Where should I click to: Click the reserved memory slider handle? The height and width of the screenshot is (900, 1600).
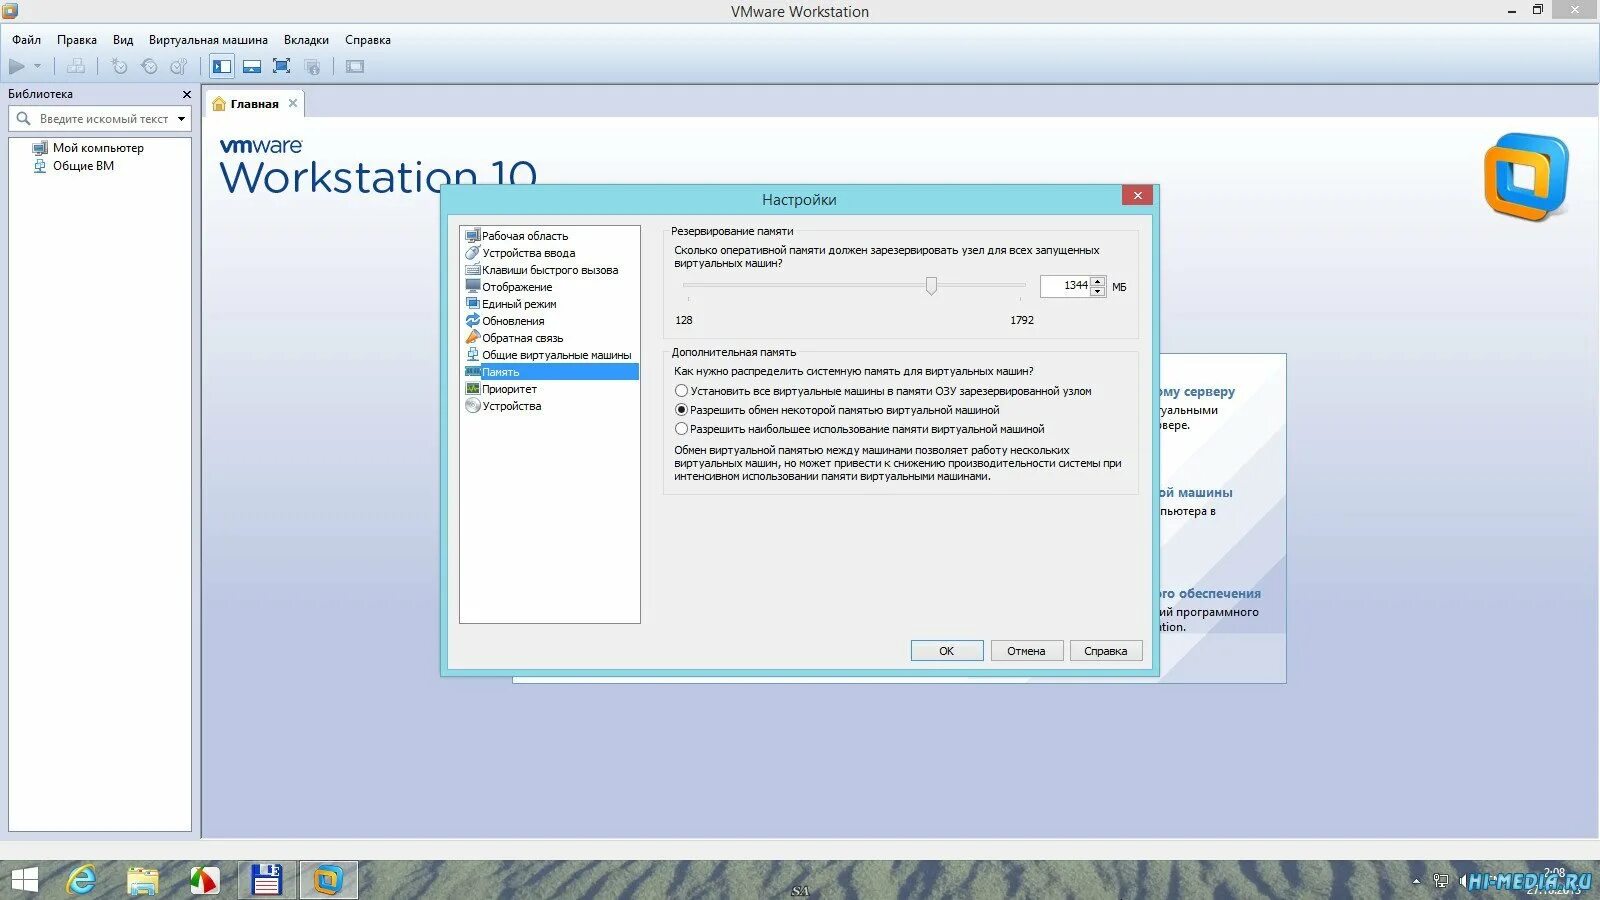[x=931, y=286]
